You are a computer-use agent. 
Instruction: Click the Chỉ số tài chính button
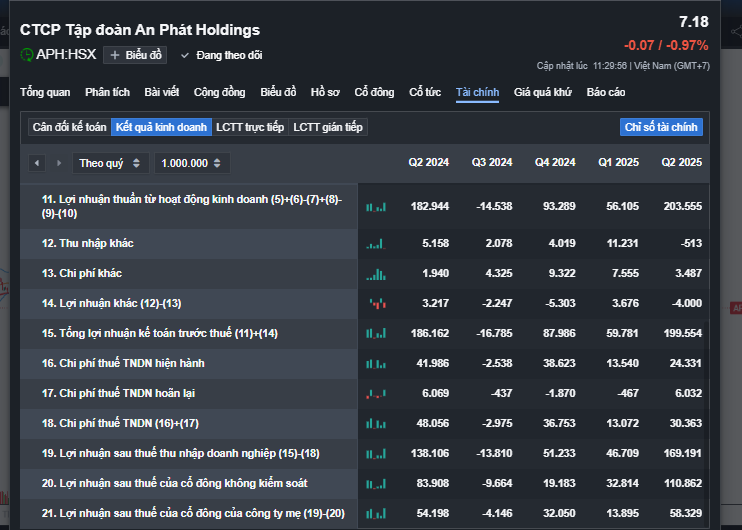click(661, 127)
